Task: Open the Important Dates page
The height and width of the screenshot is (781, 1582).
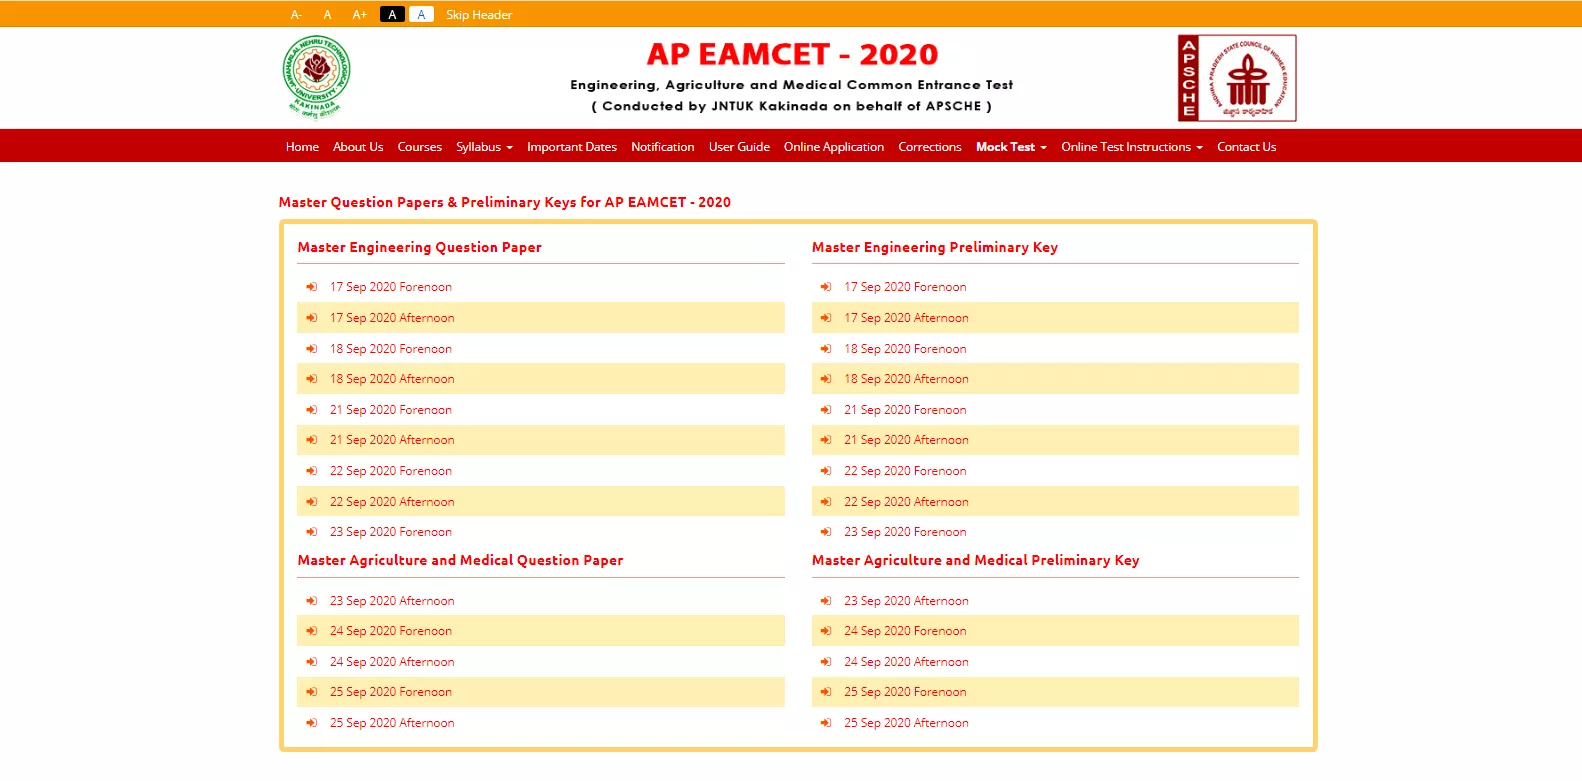Action: point(572,147)
